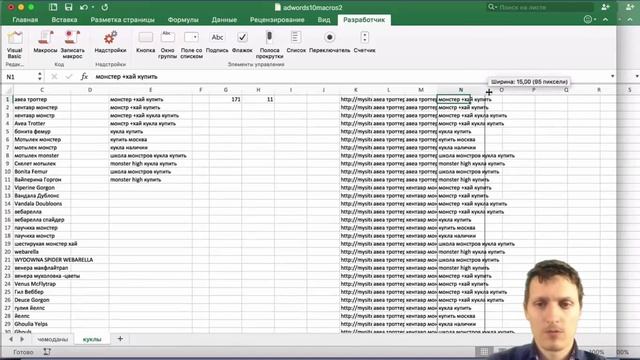Select column C header
640x360 pixels.
[x=42, y=90]
